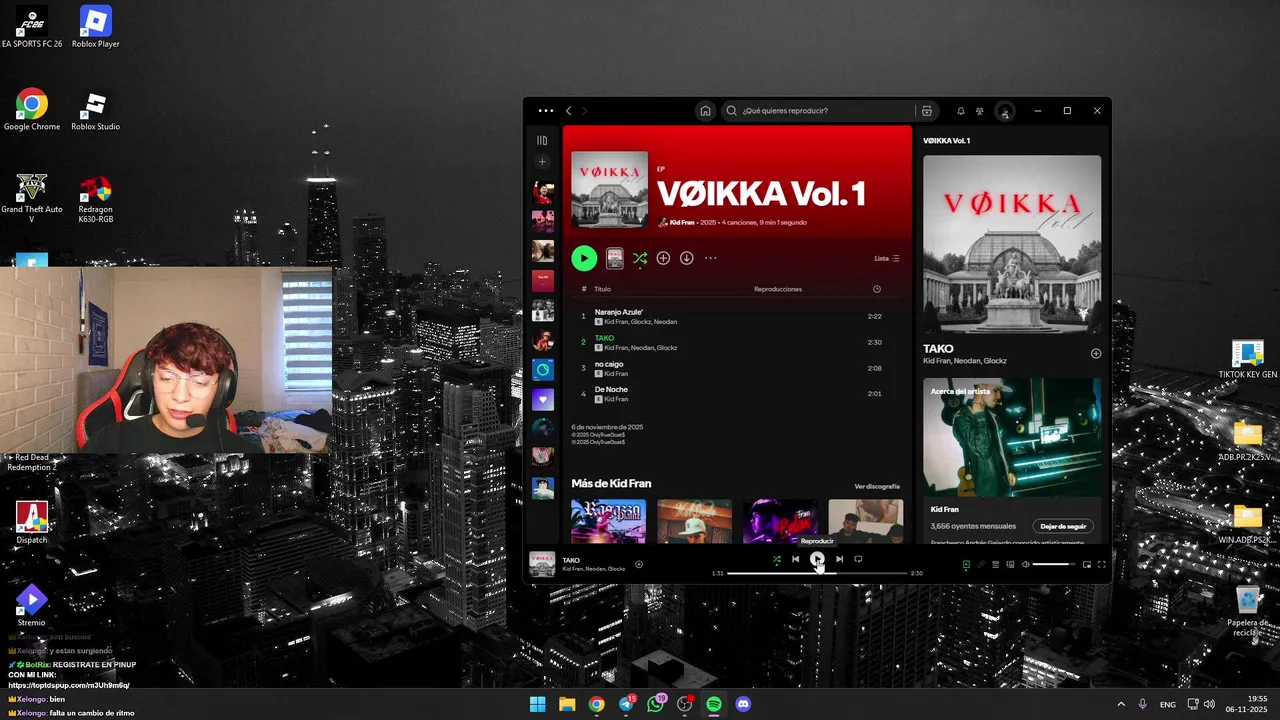The height and width of the screenshot is (720, 1280).
Task: Click the song progress bar
Action: (817, 573)
